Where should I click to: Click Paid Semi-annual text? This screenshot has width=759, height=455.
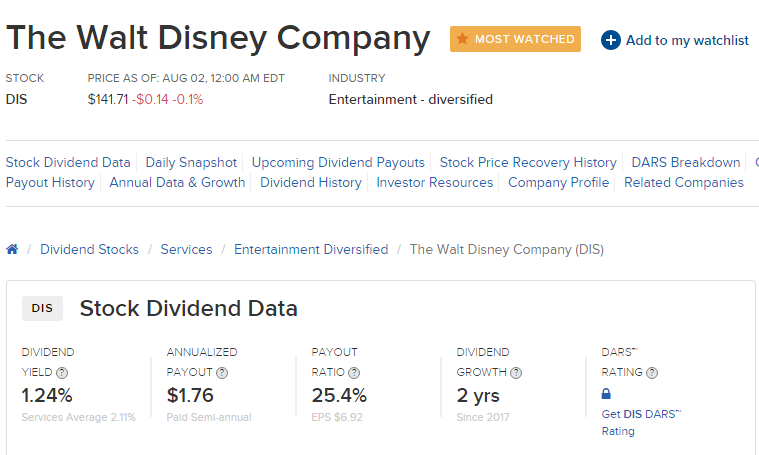tap(209, 417)
